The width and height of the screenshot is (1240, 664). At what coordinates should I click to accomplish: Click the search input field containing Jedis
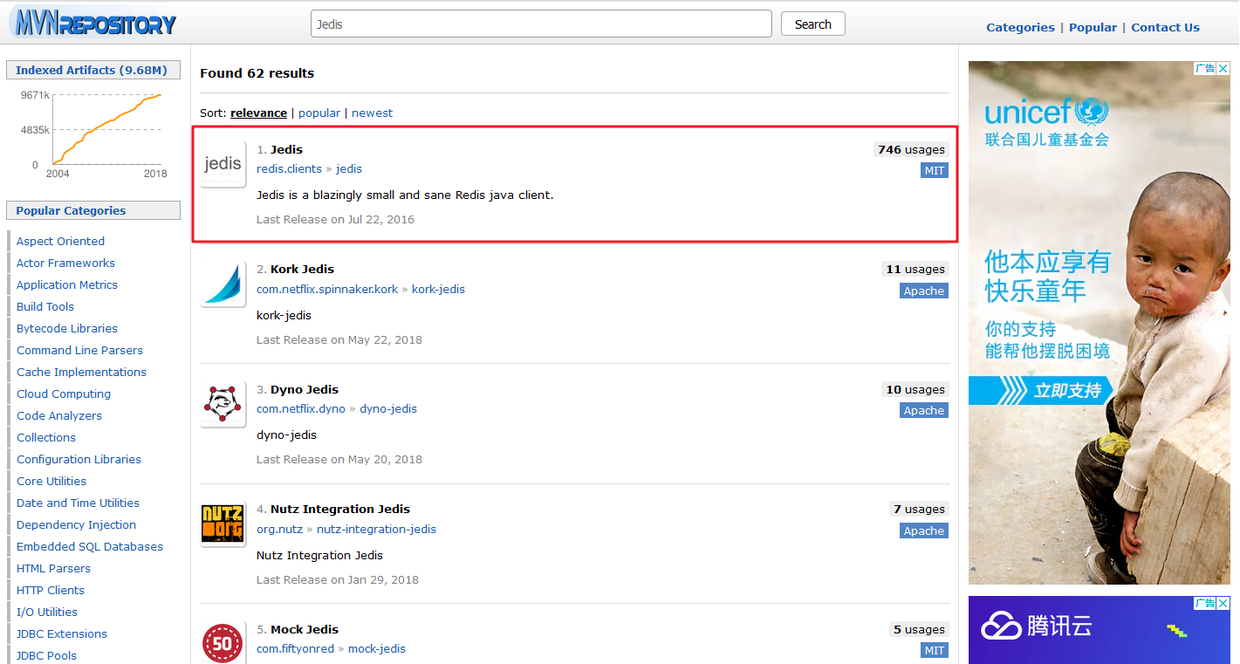[541, 24]
